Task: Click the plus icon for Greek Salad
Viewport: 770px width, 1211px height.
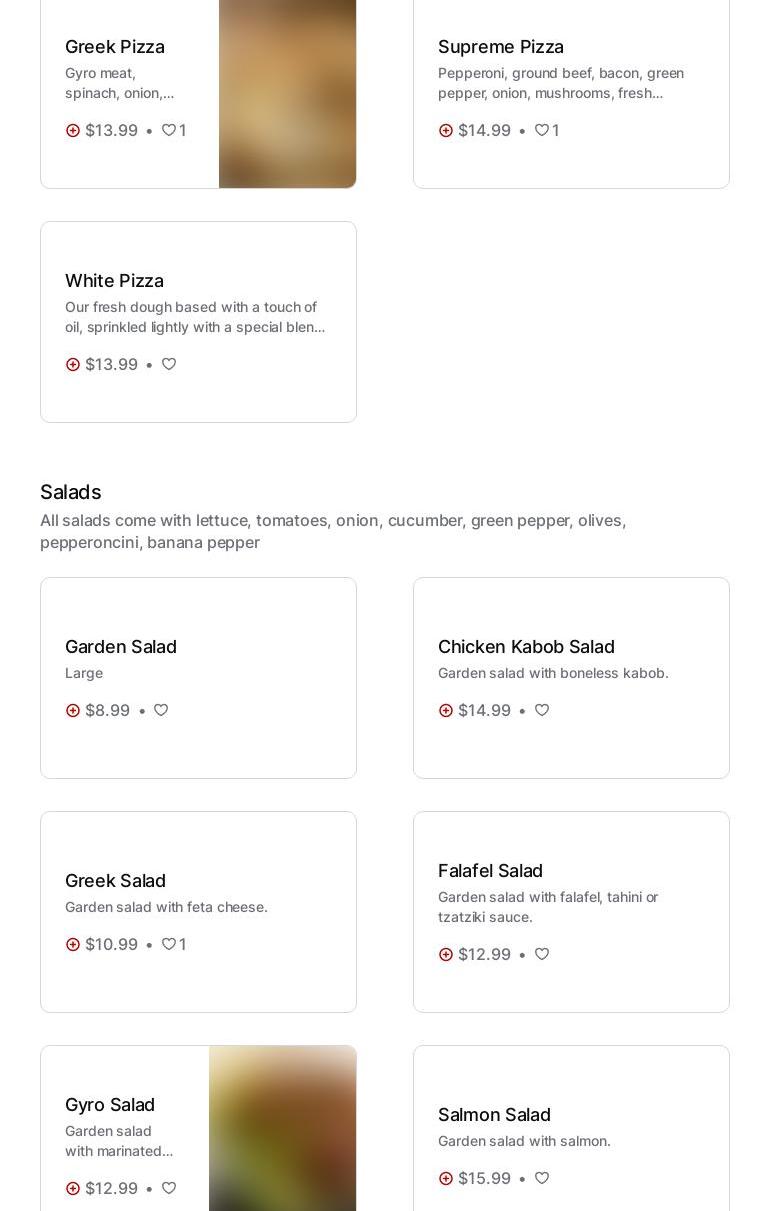Action: (73, 944)
